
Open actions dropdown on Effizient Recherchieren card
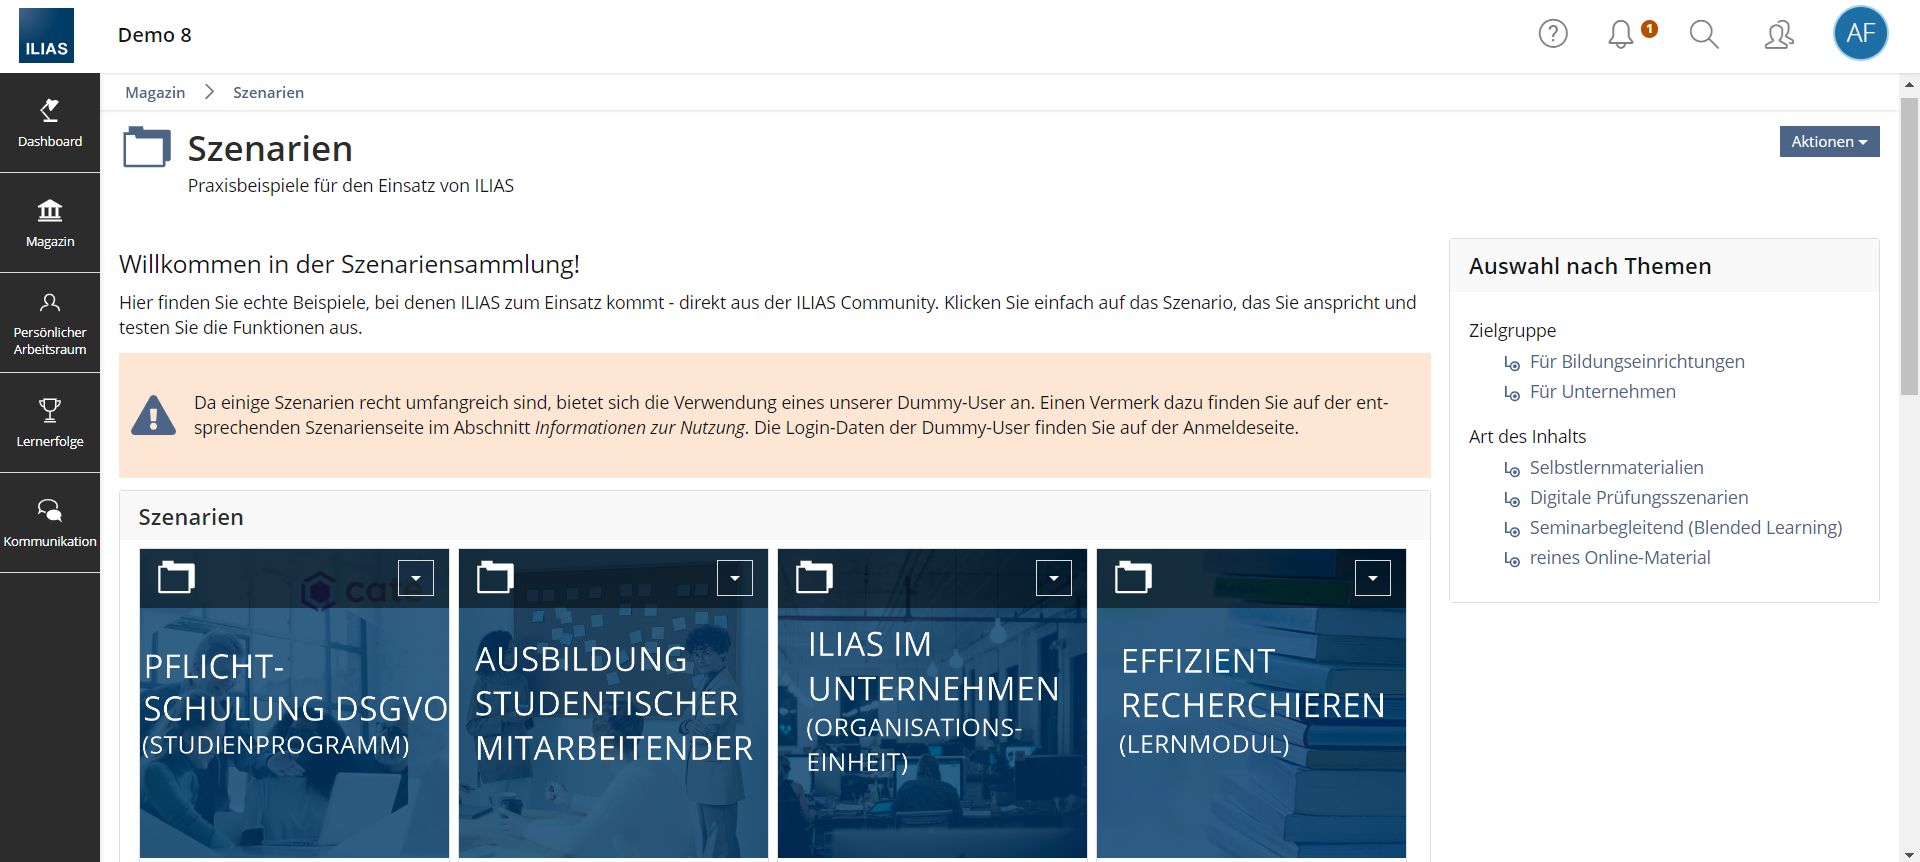(x=1373, y=577)
